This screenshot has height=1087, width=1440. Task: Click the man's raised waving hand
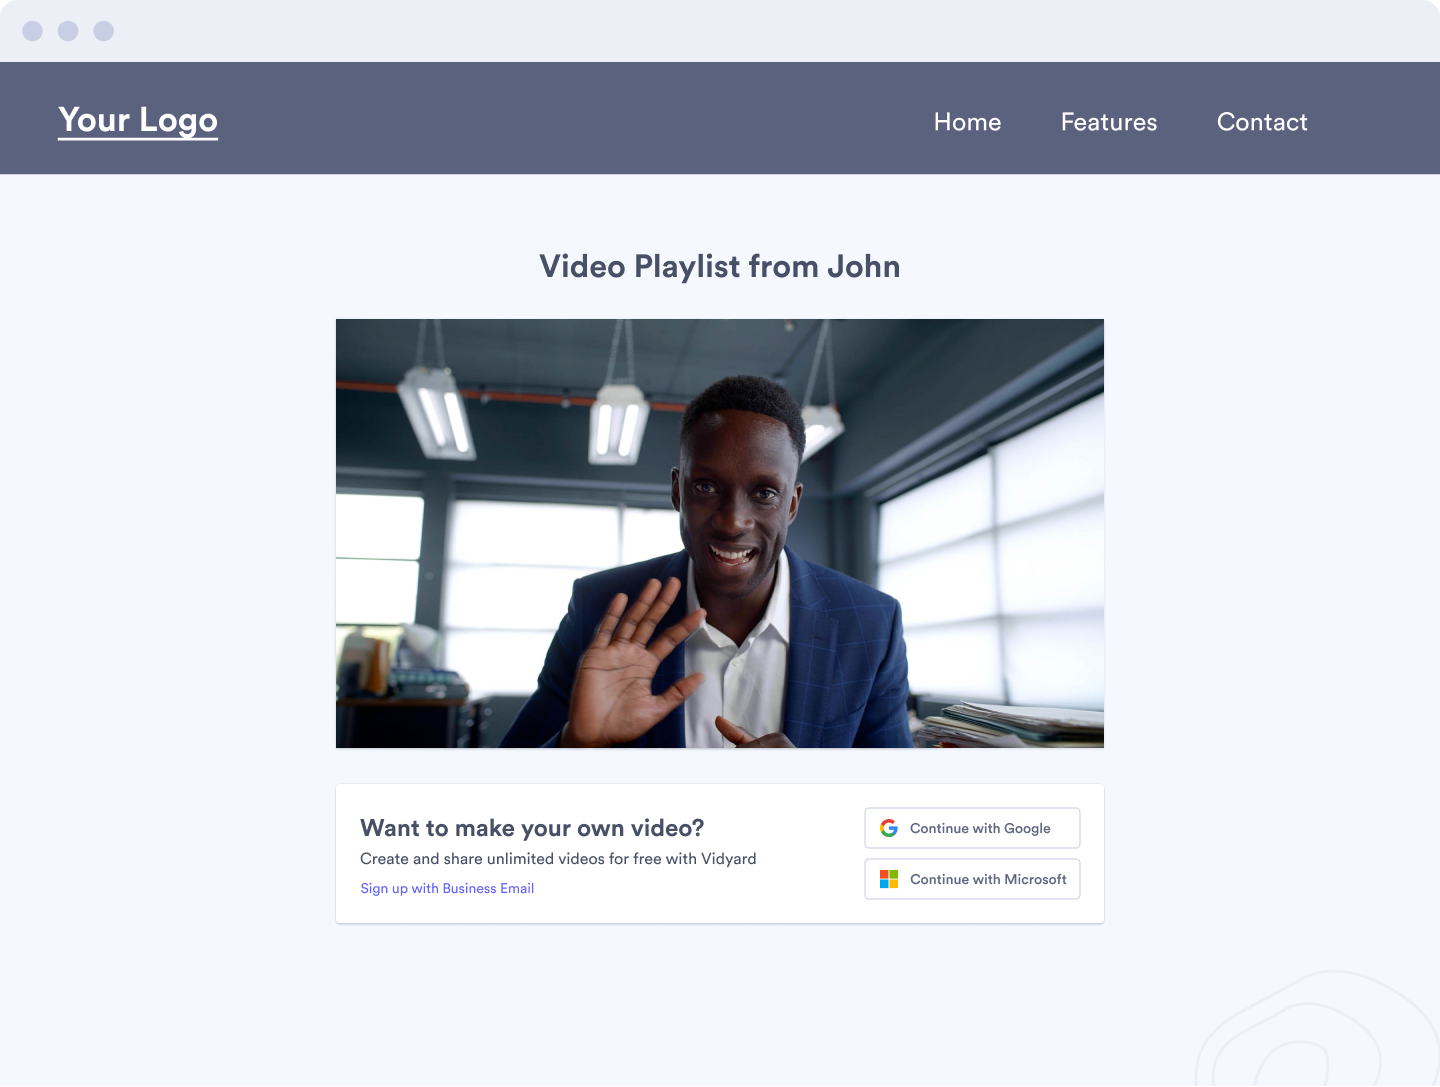click(630, 660)
